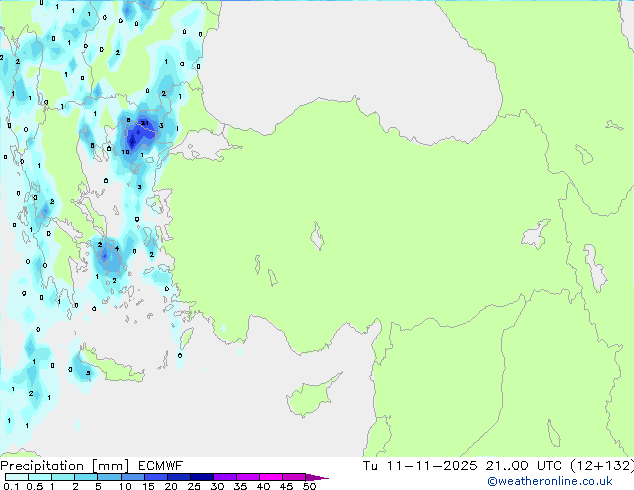This screenshot has height=490, width=634.
Task: Click the legend value '50'
Action: (309, 486)
